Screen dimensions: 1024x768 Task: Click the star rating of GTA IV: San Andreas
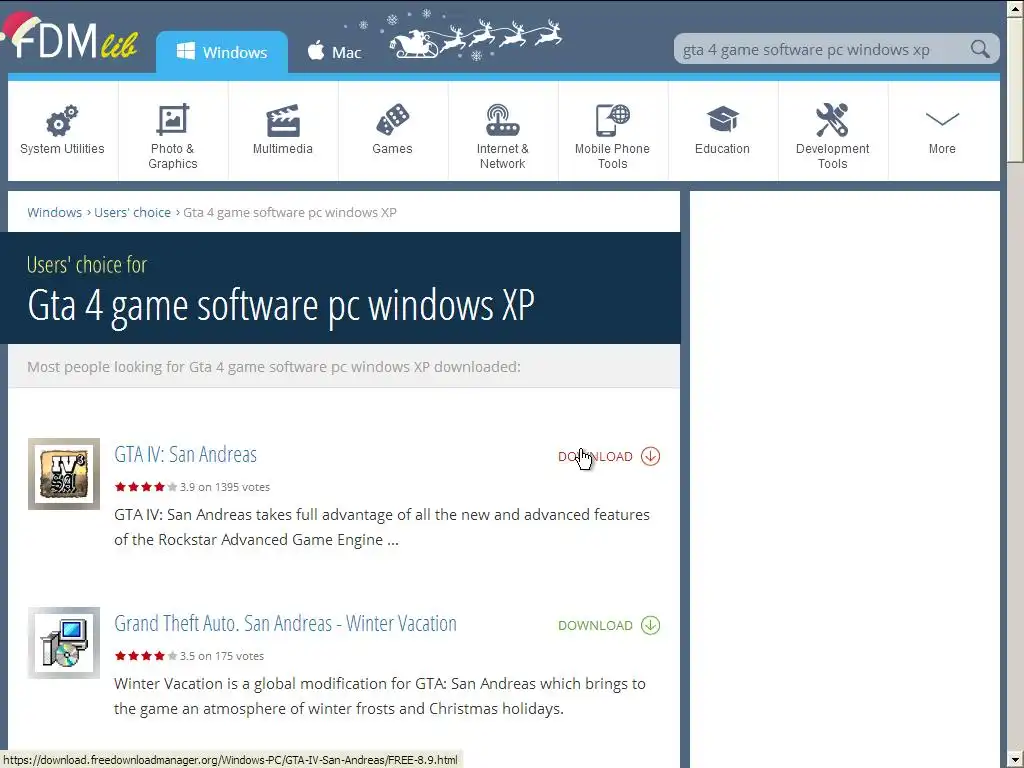click(146, 487)
